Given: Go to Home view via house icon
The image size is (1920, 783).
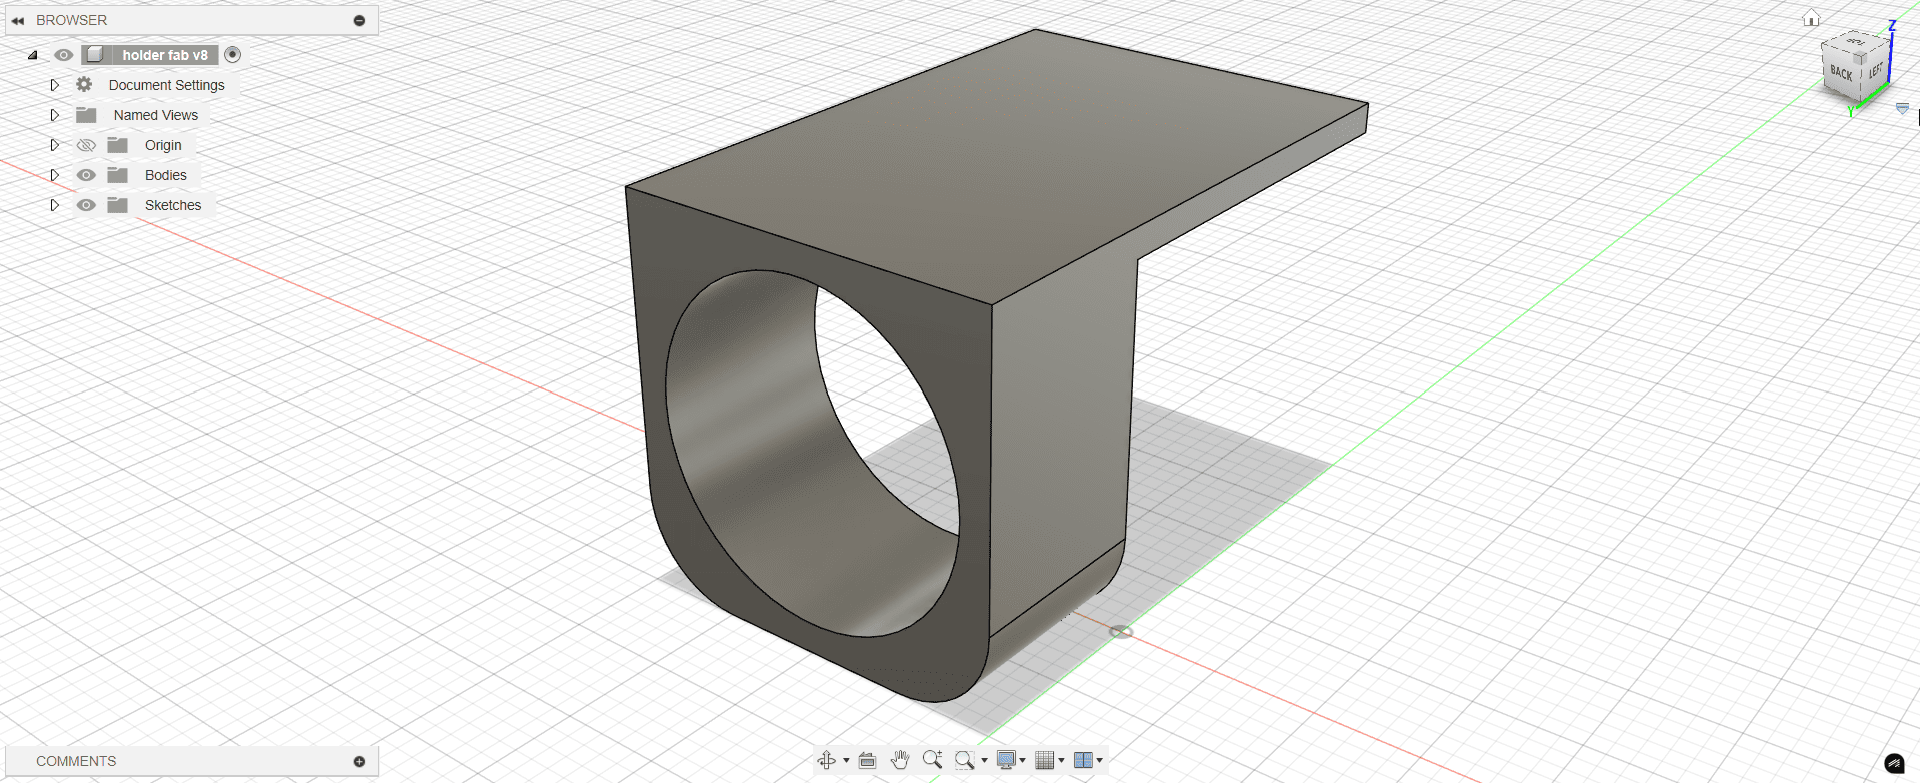Looking at the screenshot, I should tap(1811, 18).
